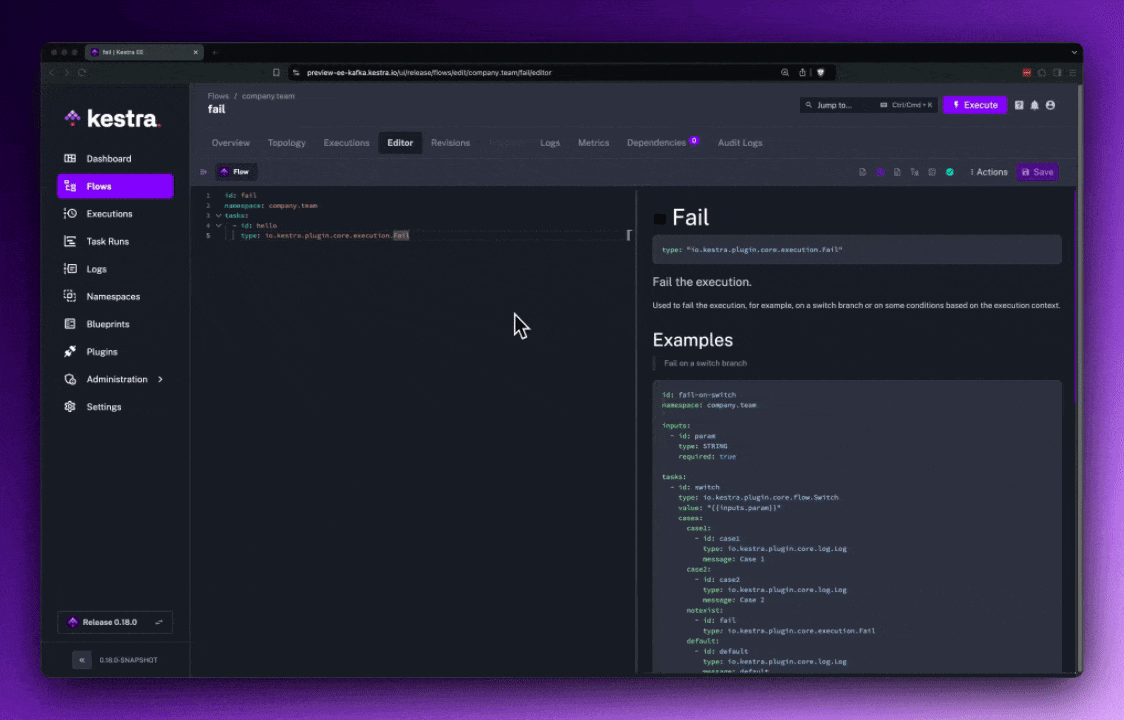Click the divider between editor and documentation

point(636,430)
